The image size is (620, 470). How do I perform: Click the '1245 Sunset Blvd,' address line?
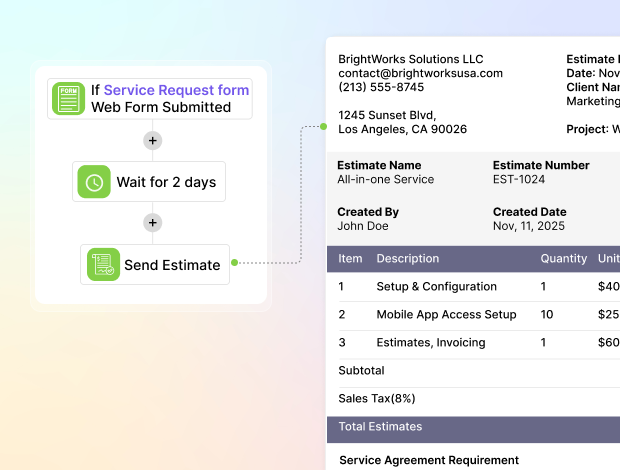point(387,115)
